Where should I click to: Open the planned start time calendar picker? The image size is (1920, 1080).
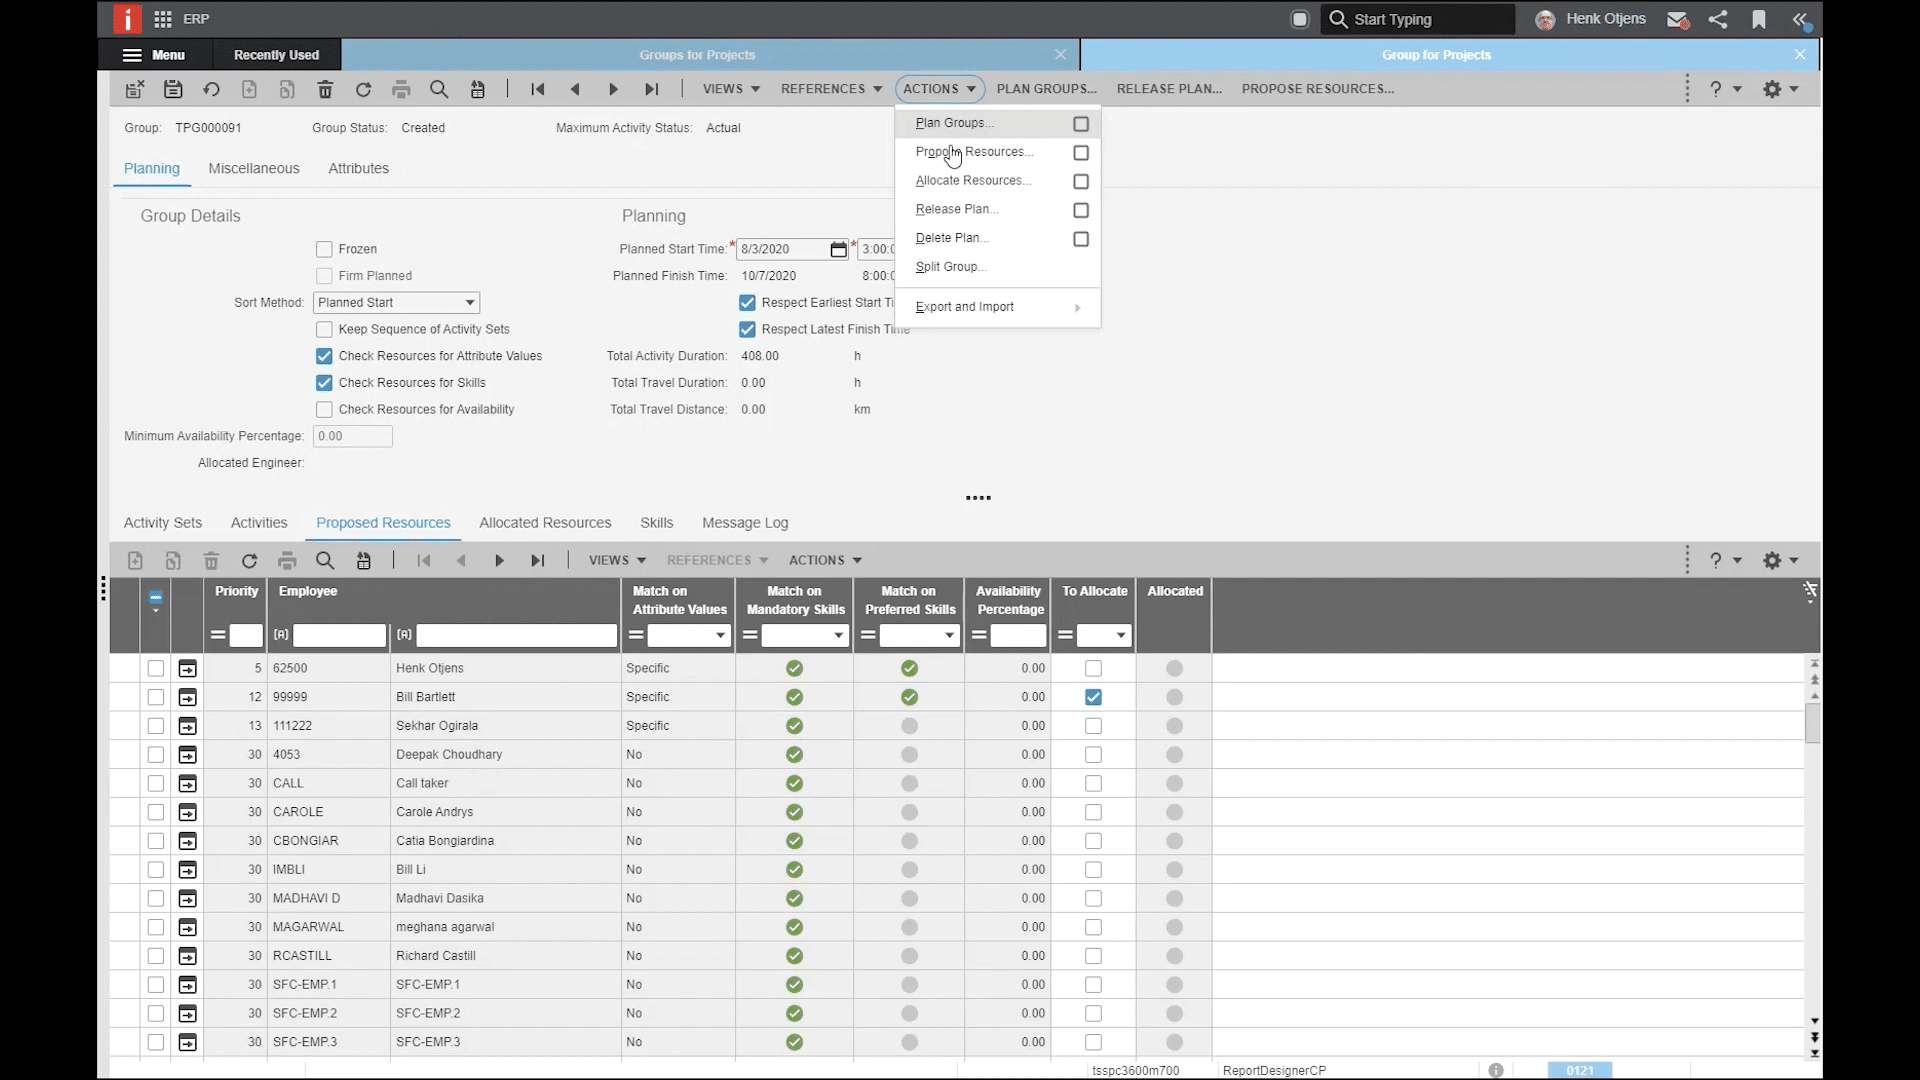[838, 249]
